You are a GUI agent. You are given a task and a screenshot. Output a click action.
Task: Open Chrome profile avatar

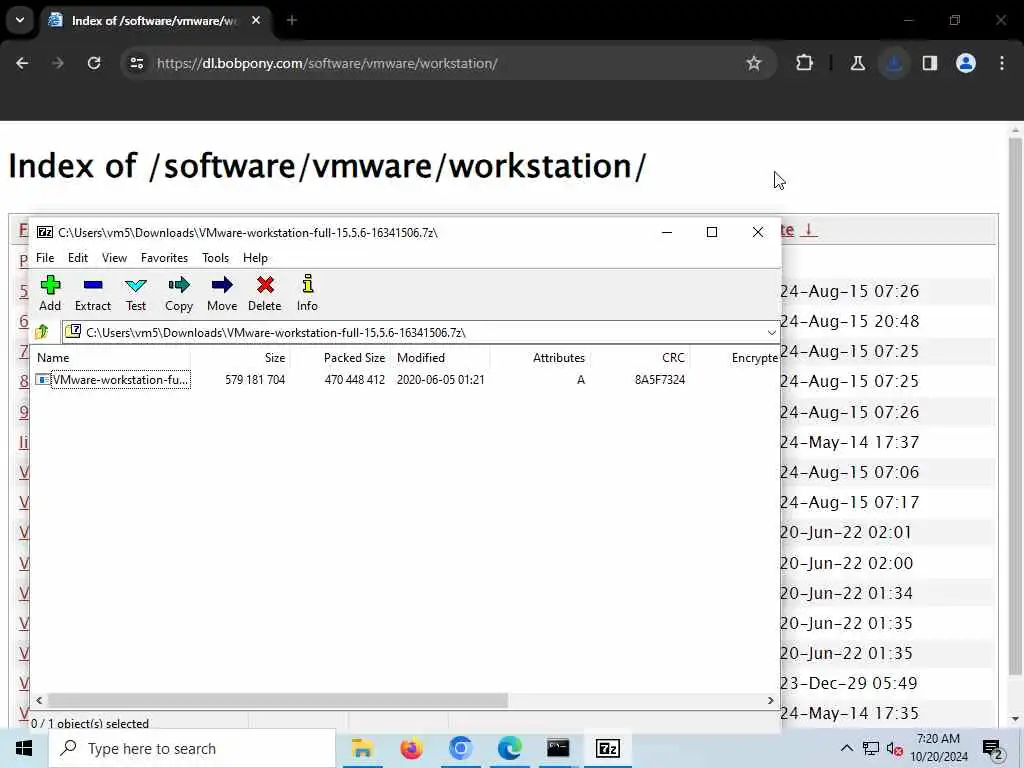click(x=966, y=63)
